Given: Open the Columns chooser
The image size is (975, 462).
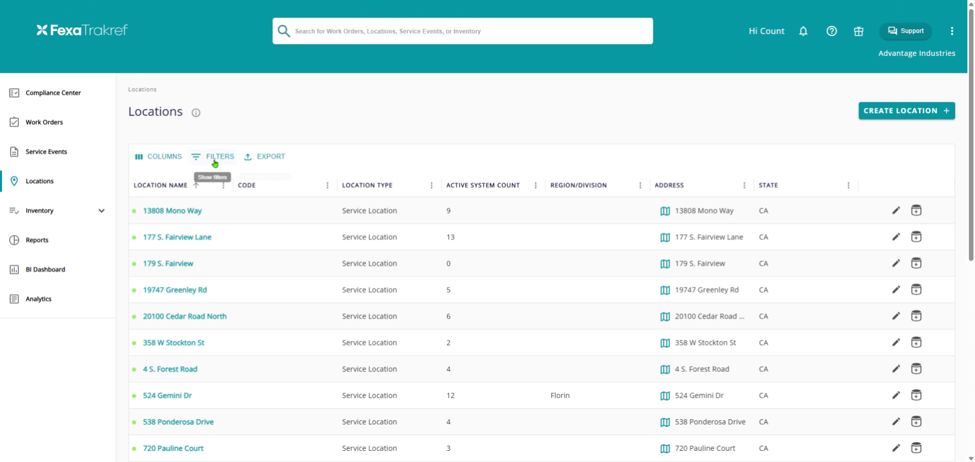Looking at the screenshot, I should (x=158, y=157).
